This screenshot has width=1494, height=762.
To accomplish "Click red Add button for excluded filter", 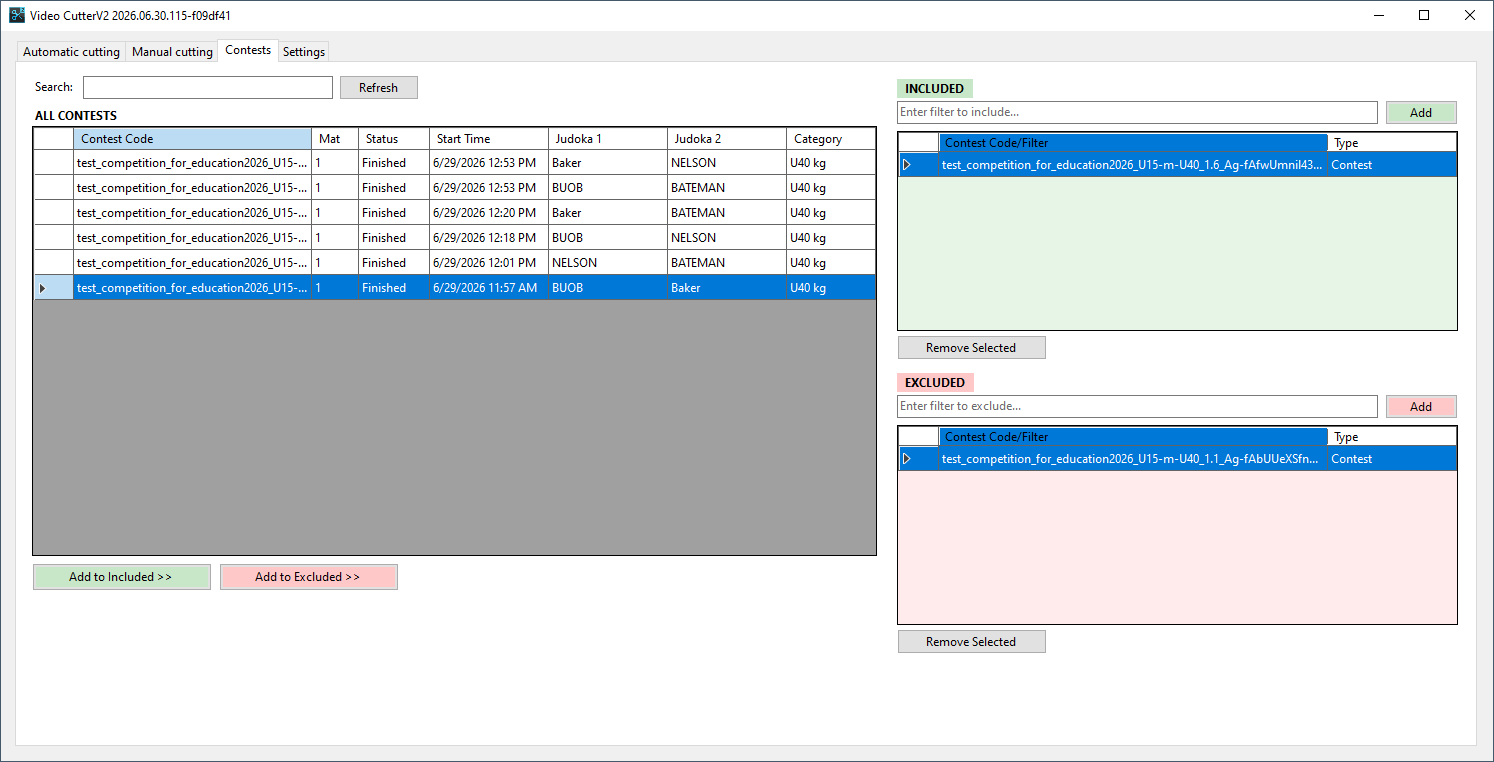I will (x=1421, y=407).
